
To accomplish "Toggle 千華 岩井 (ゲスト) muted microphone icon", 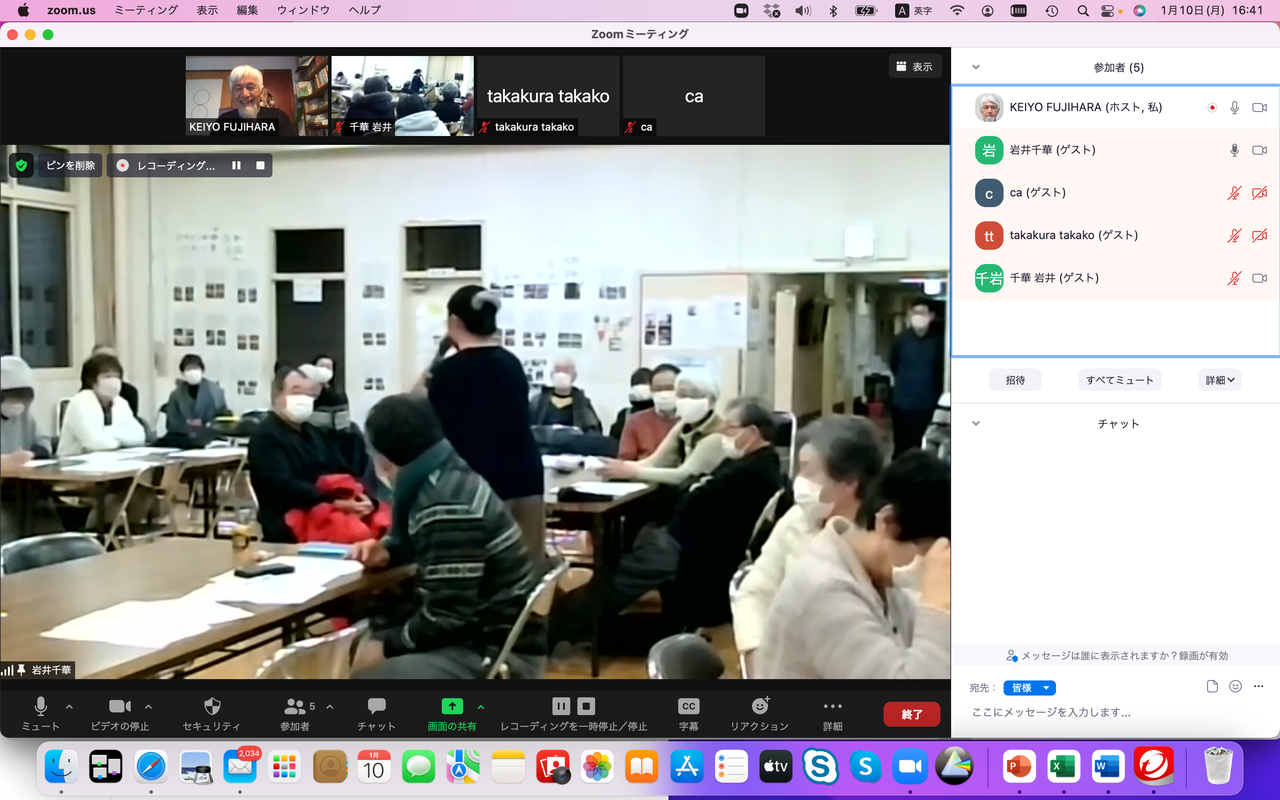I will pyautogui.click(x=1235, y=278).
